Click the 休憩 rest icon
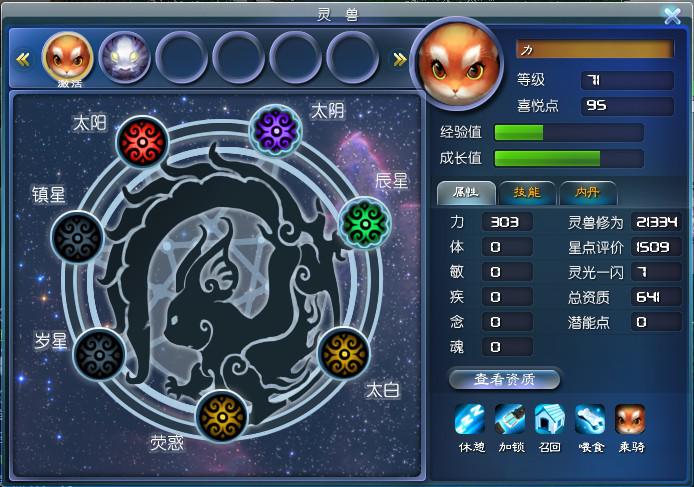694x487 pixels. click(470, 419)
